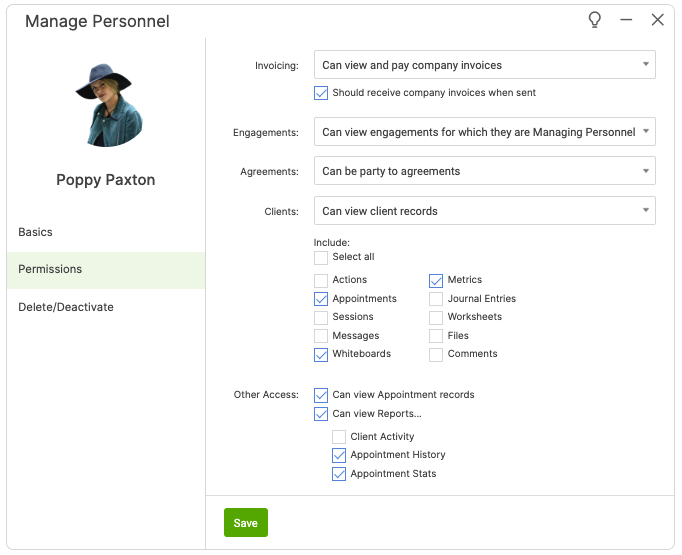Open the Agreements dropdown menu

(x=484, y=171)
